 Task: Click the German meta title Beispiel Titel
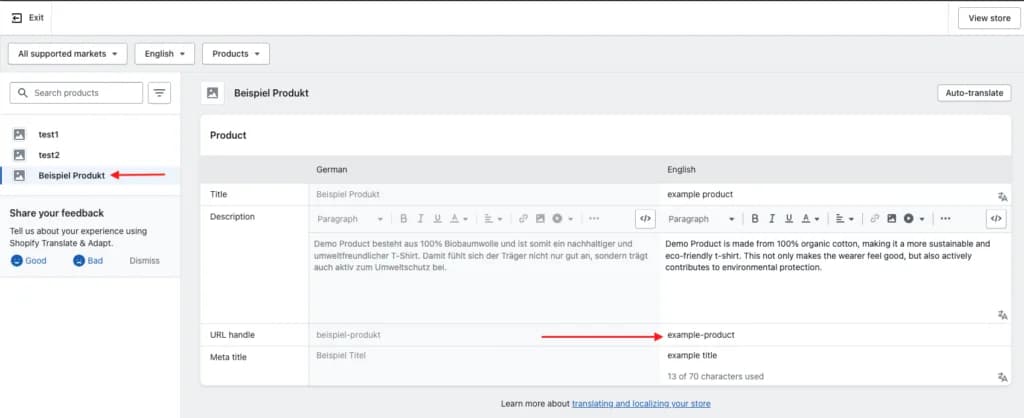pos(341,356)
